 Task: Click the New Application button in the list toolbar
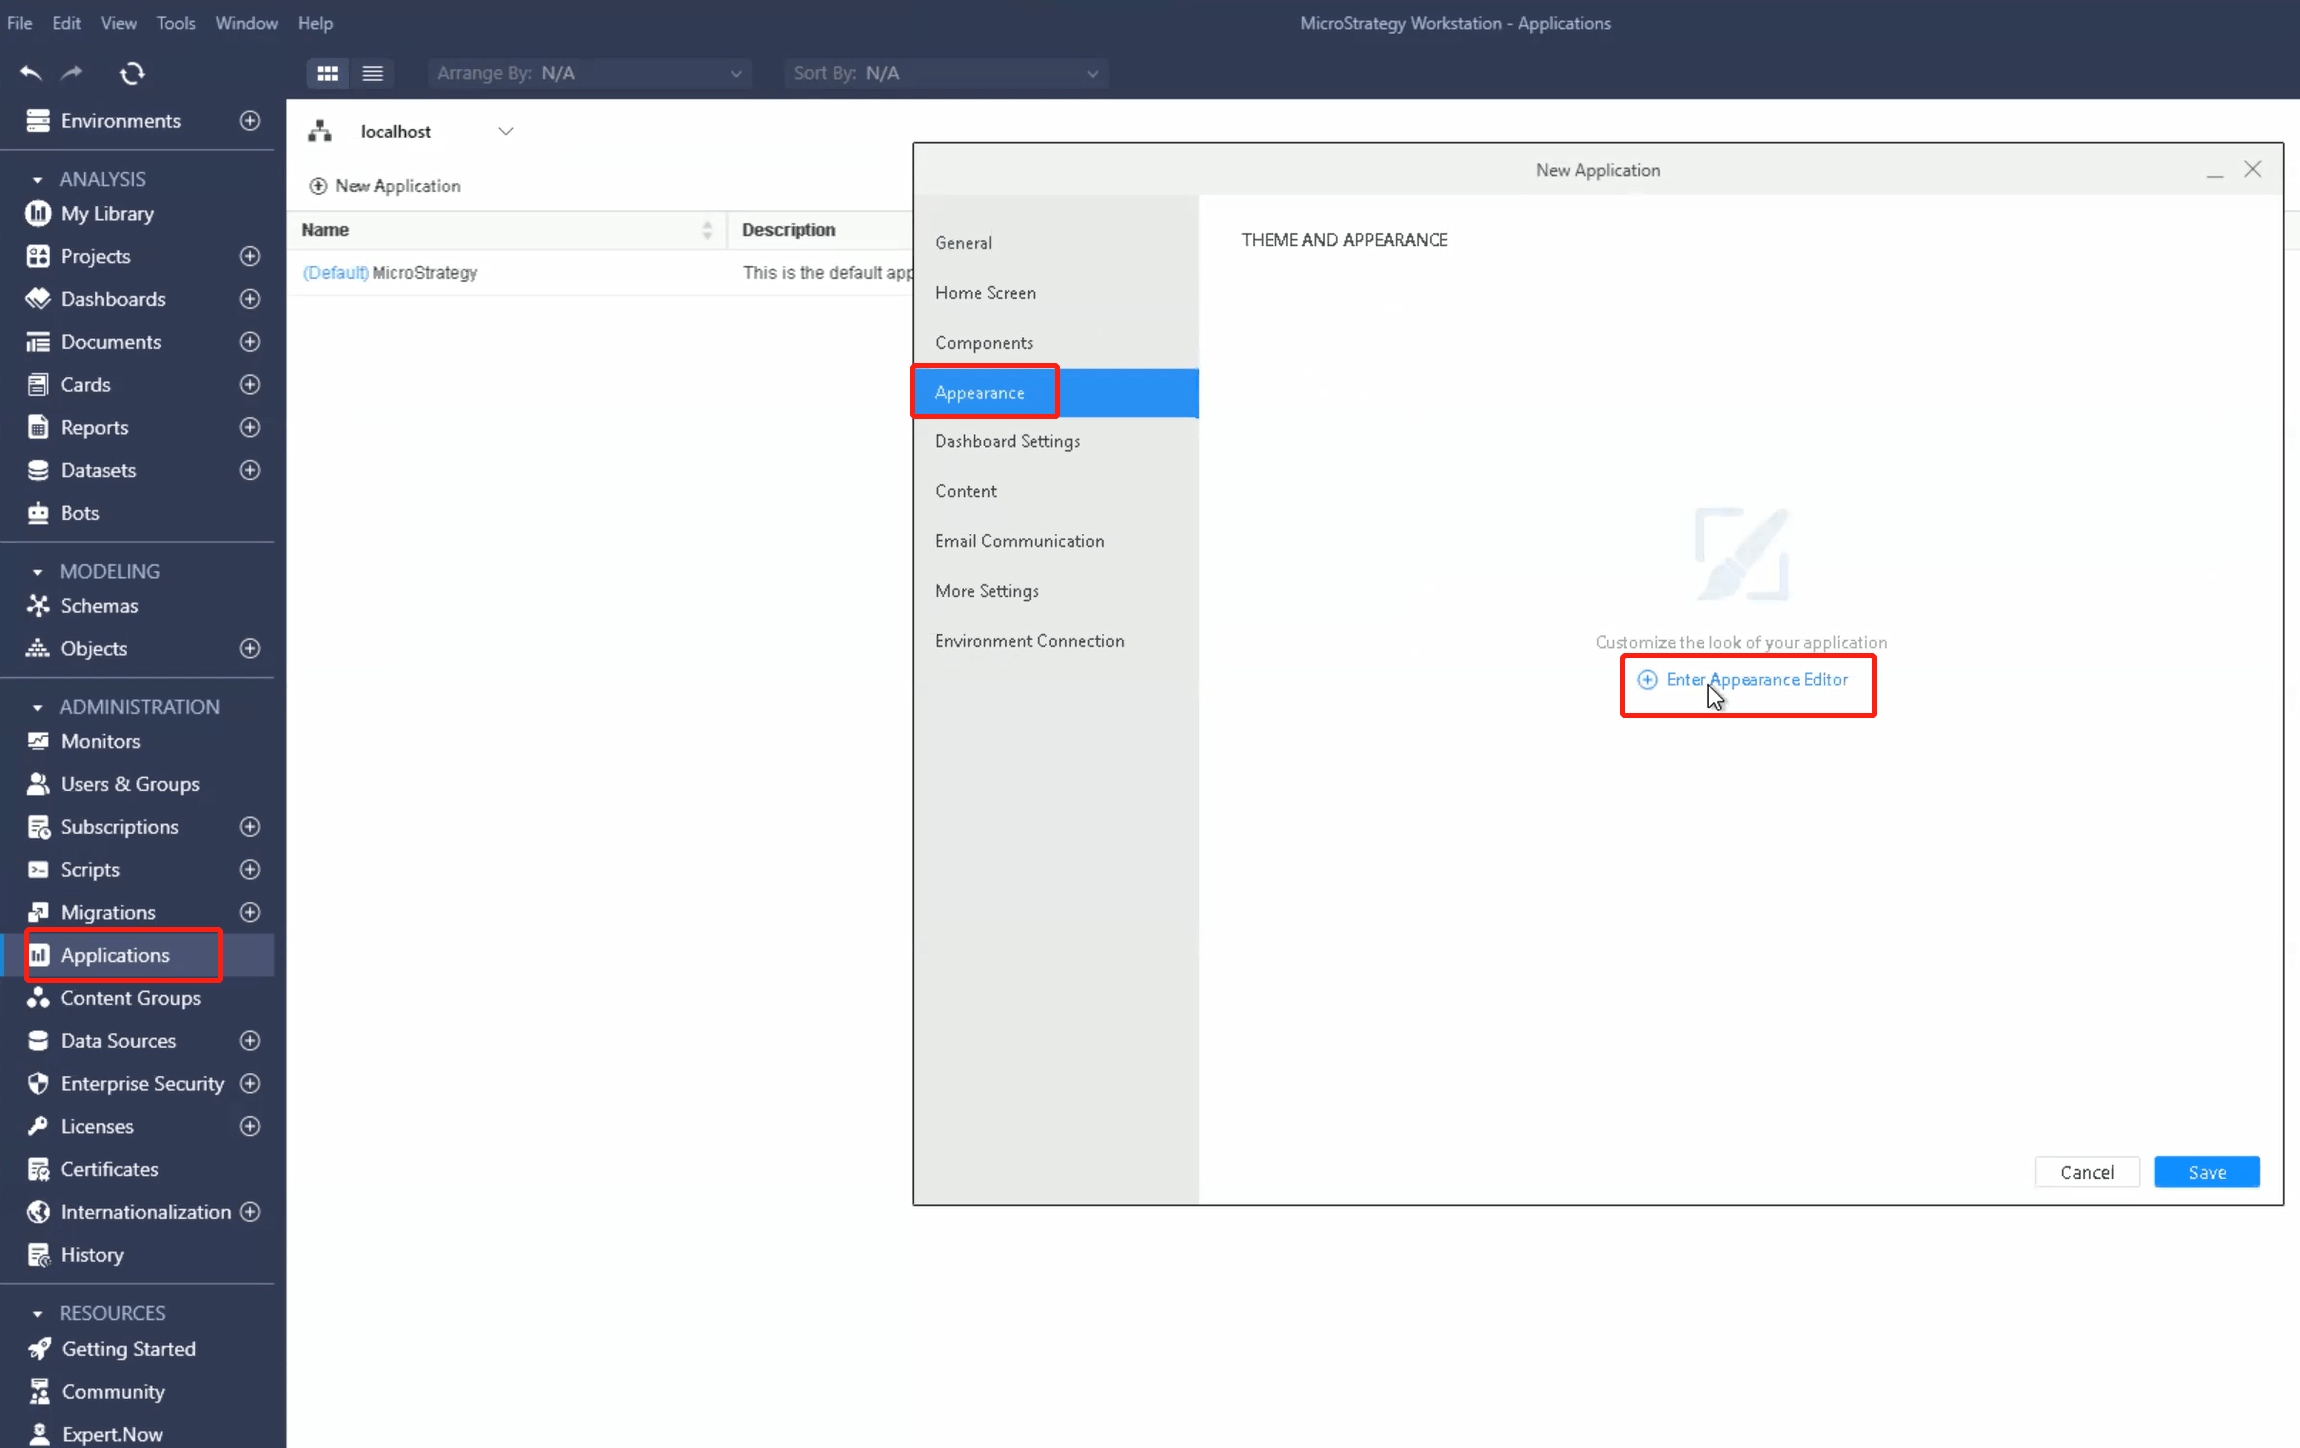point(385,186)
